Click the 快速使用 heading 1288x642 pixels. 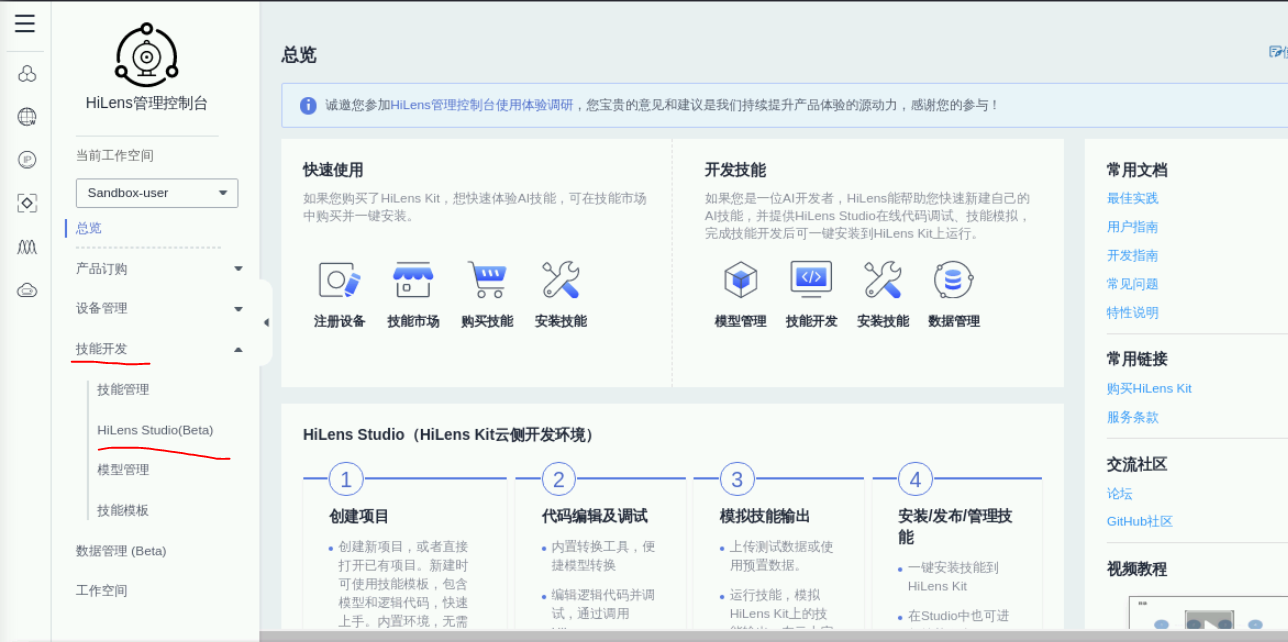pos(333,170)
